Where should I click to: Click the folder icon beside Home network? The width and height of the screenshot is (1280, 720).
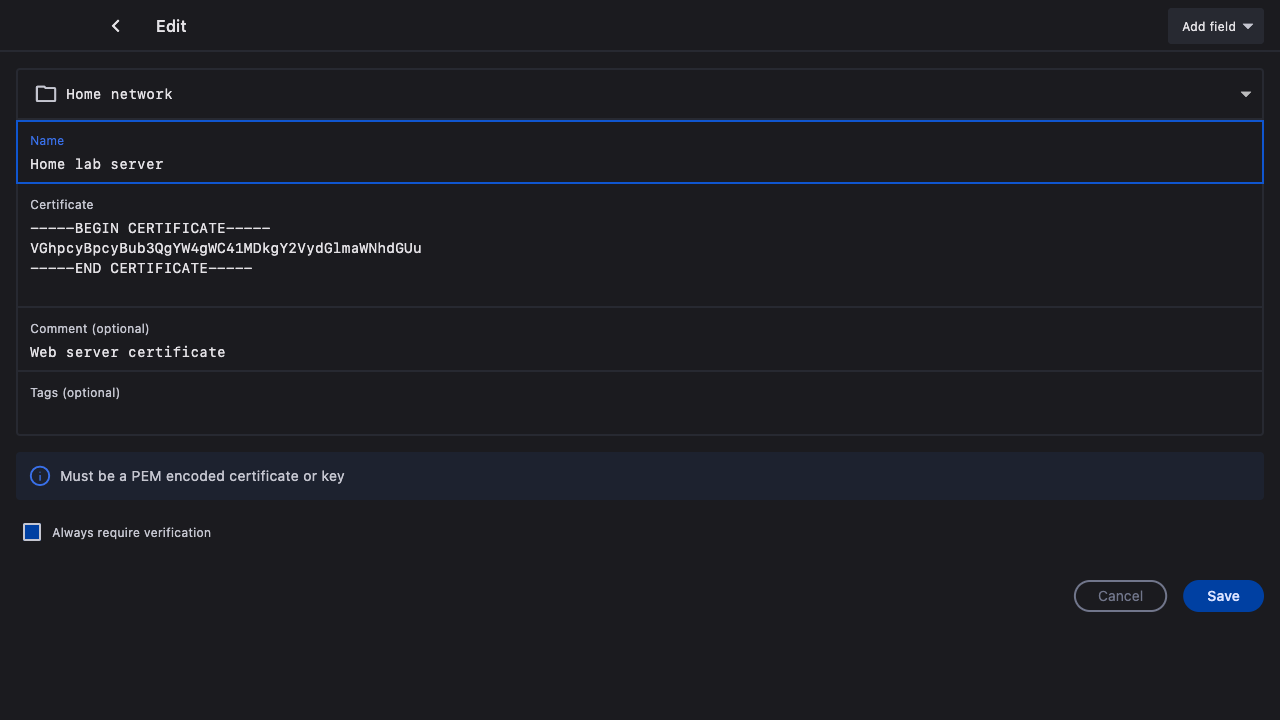tap(46, 94)
